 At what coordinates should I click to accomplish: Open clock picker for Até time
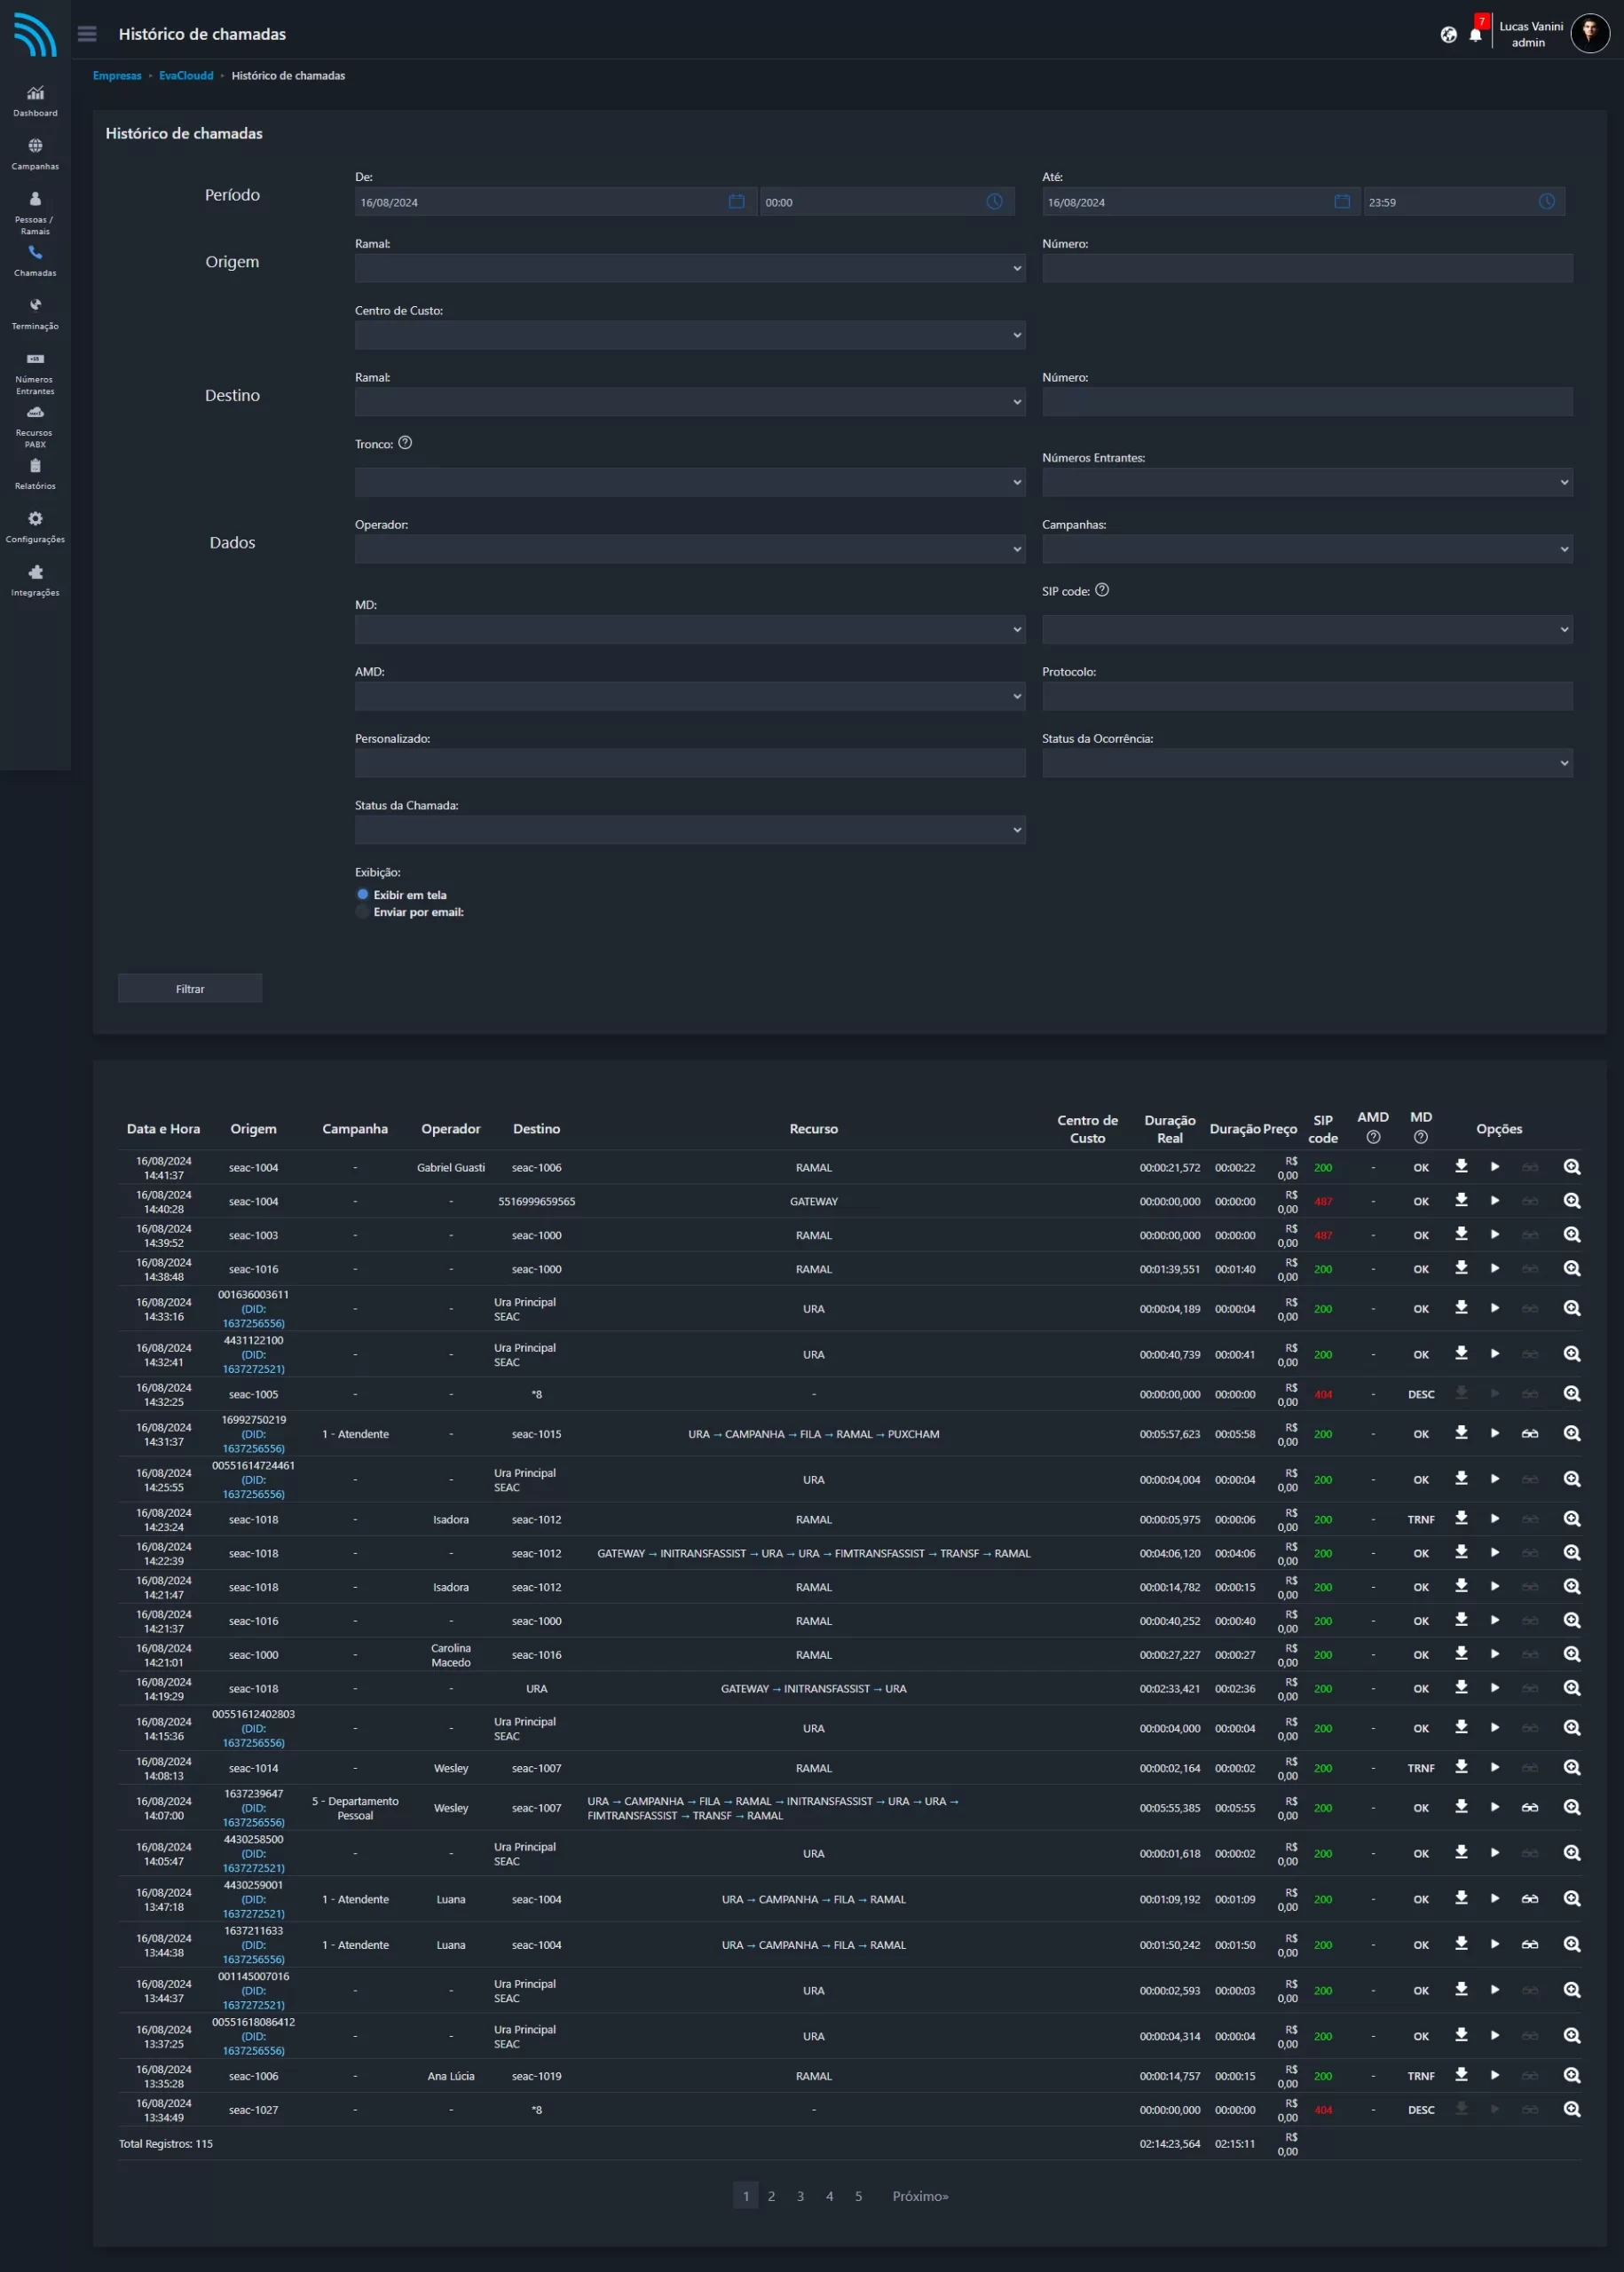1546,202
